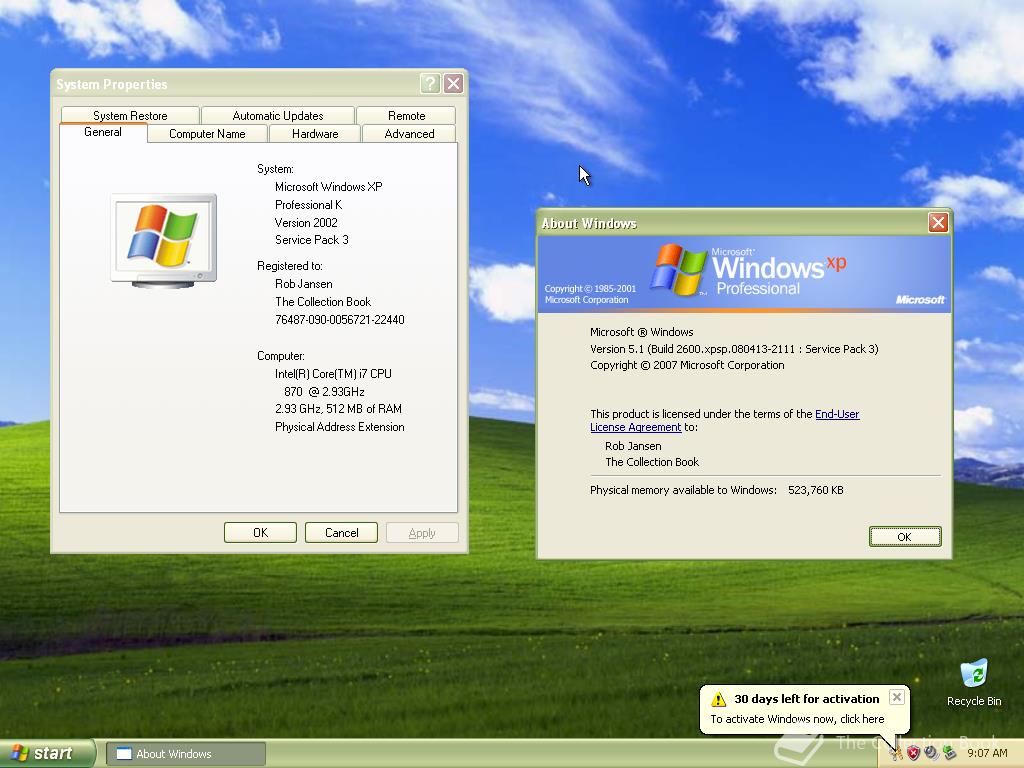This screenshot has width=1024, height=768.
Task: Open the Remote tab
Action: 406,115
